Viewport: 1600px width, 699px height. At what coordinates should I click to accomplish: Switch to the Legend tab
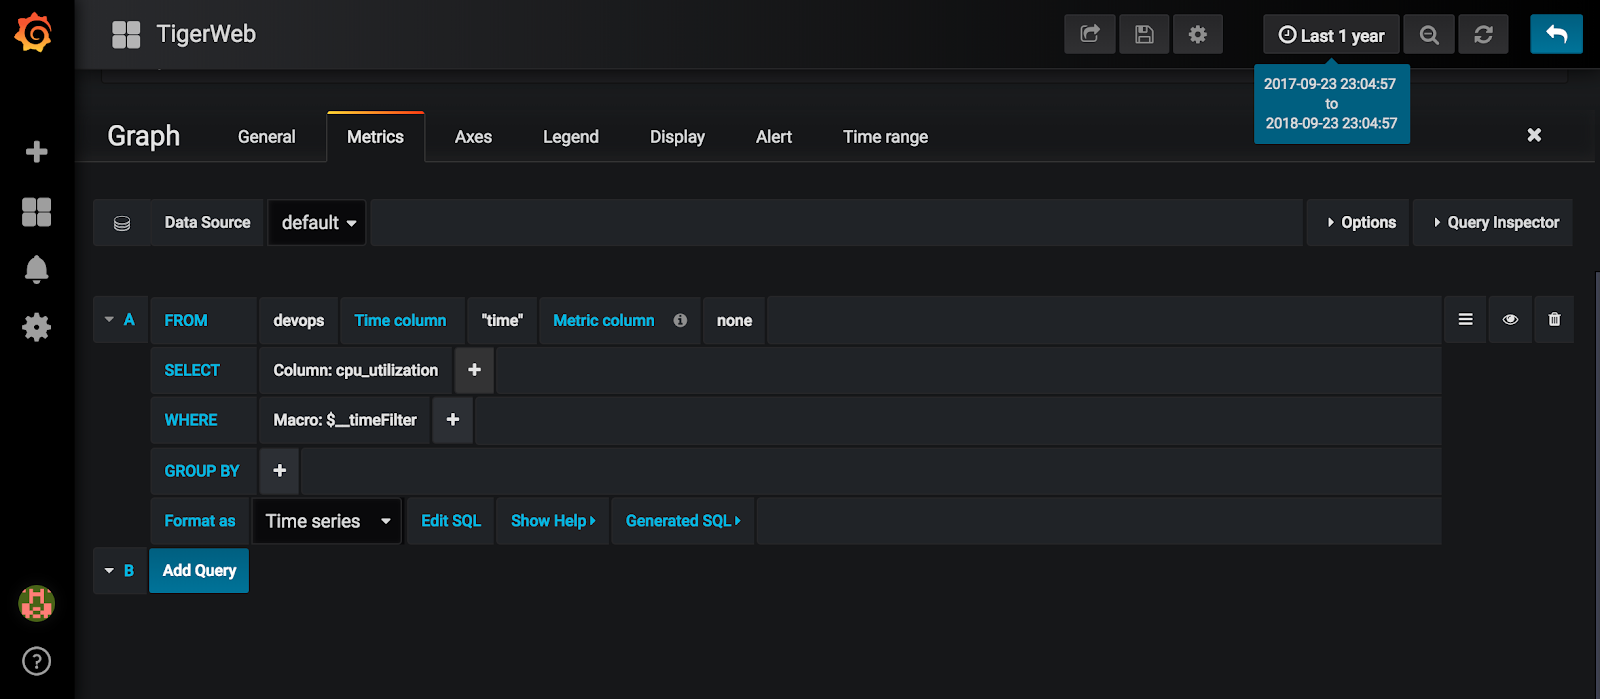(x=570, y=137)
